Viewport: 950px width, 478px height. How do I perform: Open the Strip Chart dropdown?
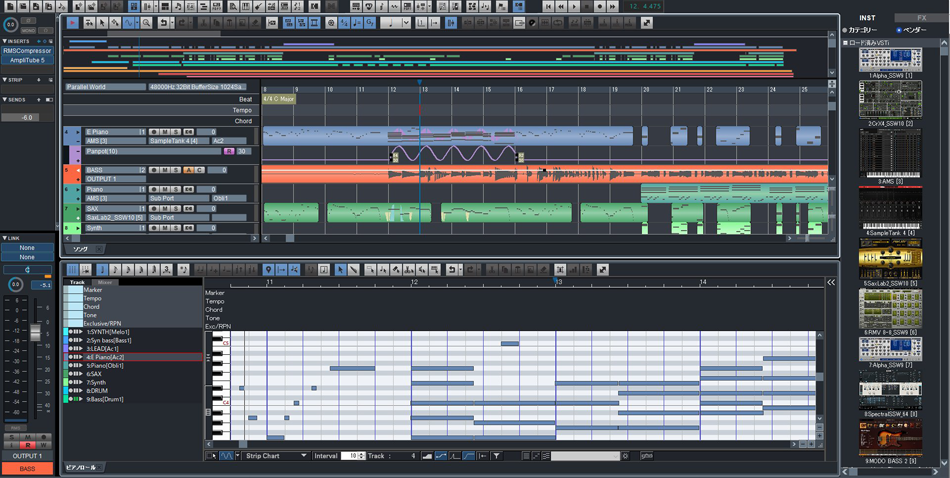point(276,456)
